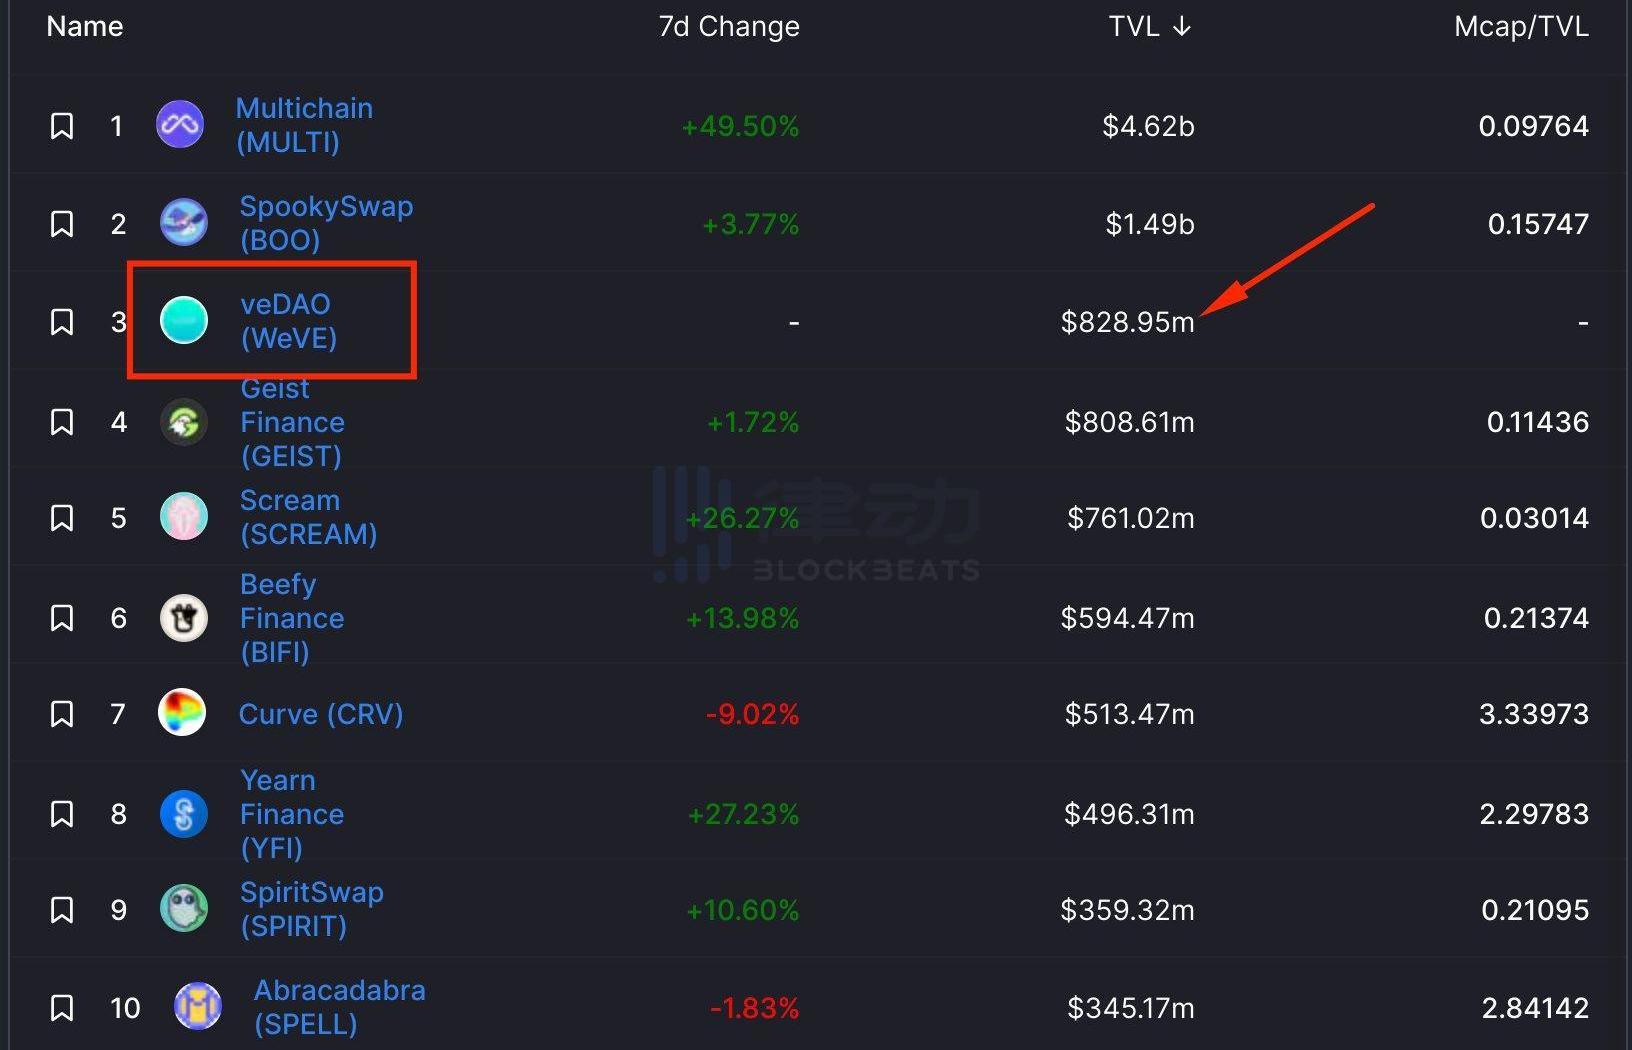Open the Abracadabra (SPELL) protocol link

(x=339, y=1007)
